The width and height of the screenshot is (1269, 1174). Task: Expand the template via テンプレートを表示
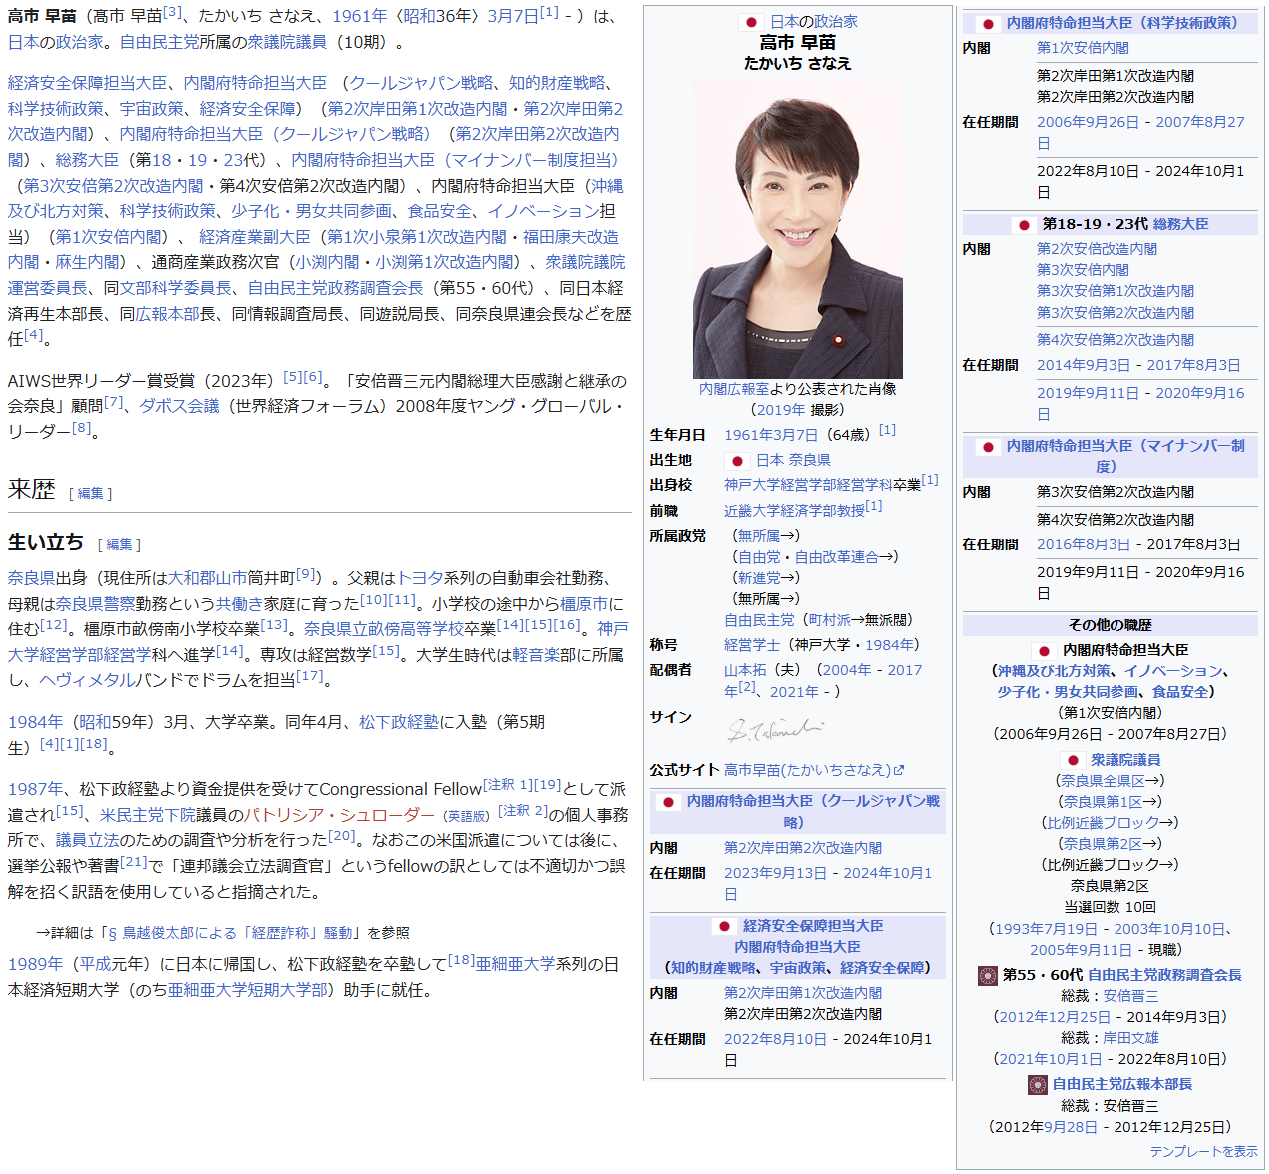tap(1203, 1152)
